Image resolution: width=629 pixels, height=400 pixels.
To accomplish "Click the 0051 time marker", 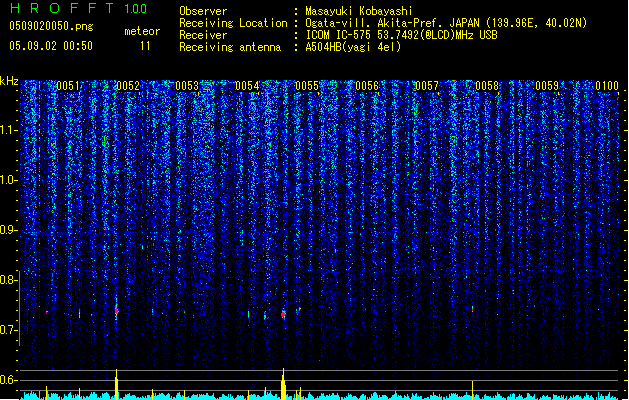I will (x=68, y=86).
